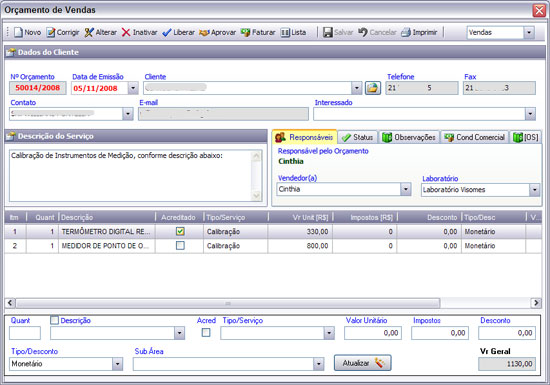Click the Descrição column header

[107, 217]
